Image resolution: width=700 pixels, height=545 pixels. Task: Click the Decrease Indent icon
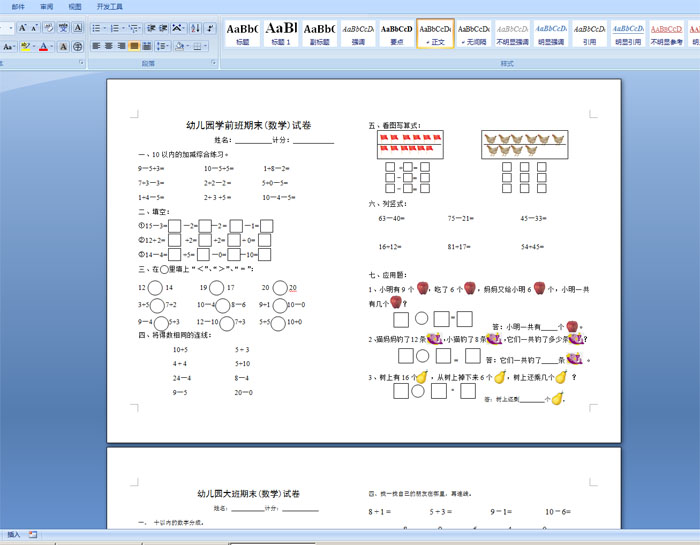[151, 29]
